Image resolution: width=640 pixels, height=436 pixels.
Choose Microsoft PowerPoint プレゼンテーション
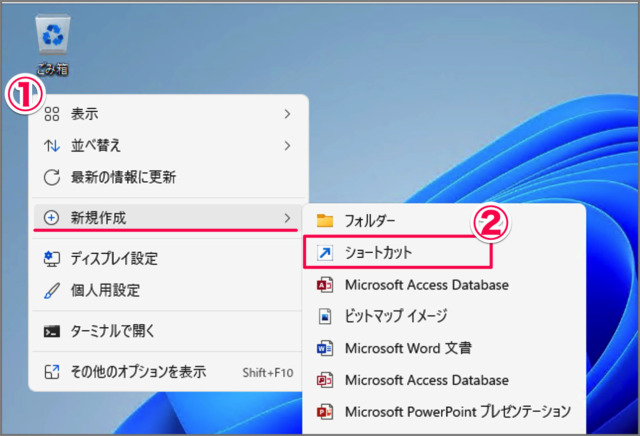click(444, 412)
